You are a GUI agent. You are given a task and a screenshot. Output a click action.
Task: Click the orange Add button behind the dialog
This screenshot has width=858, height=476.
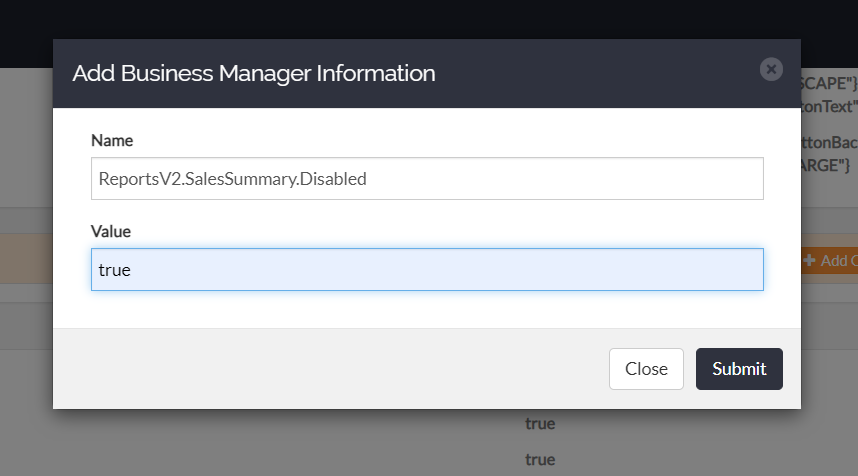point(830,260)
